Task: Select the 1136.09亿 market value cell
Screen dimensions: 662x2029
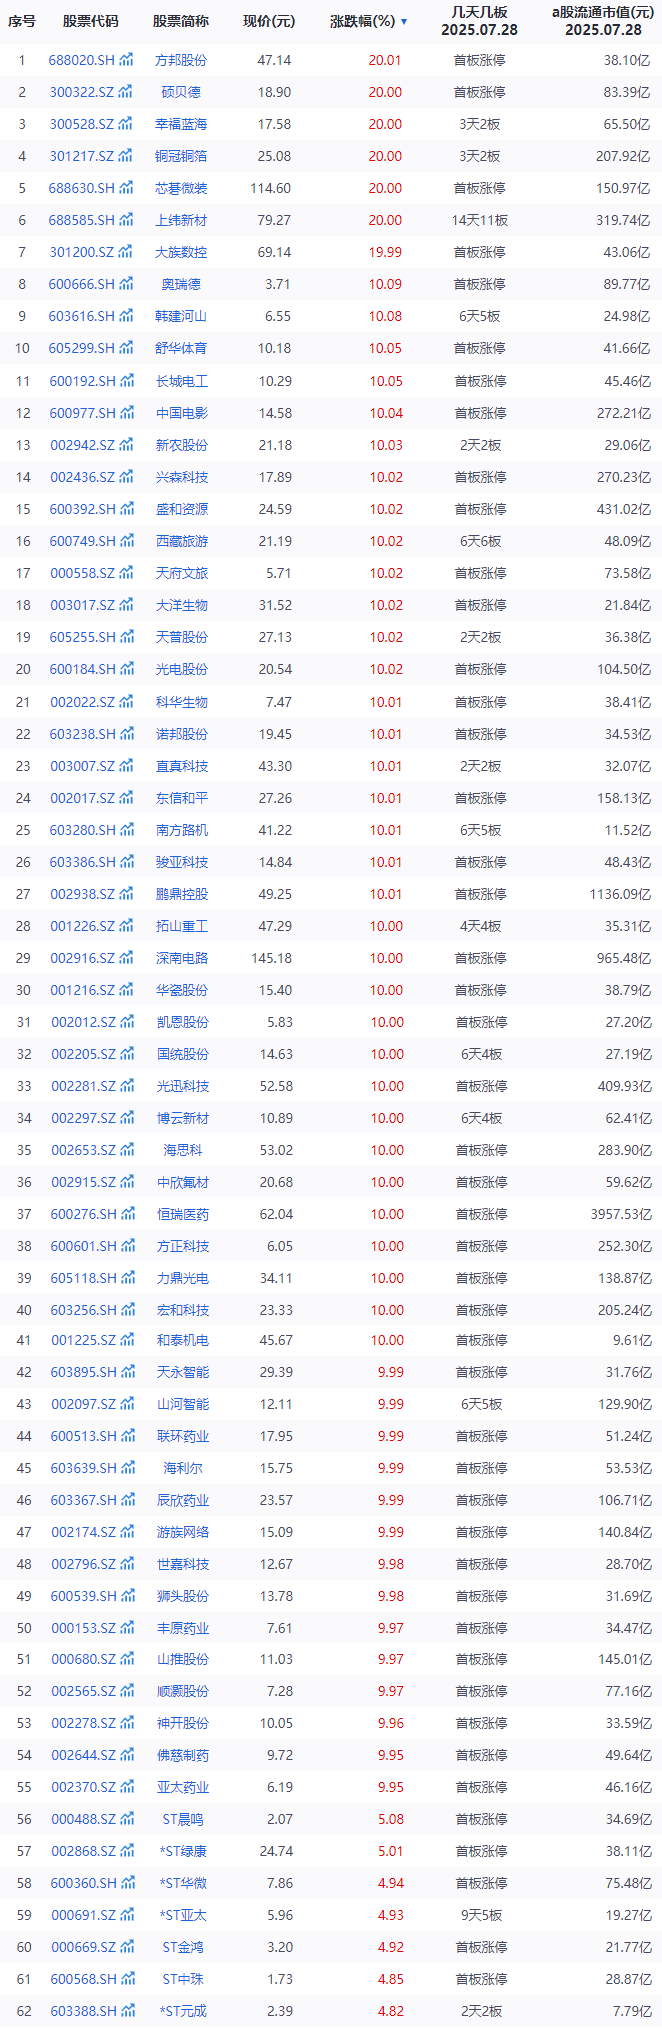Action: [x=620, y=894]
